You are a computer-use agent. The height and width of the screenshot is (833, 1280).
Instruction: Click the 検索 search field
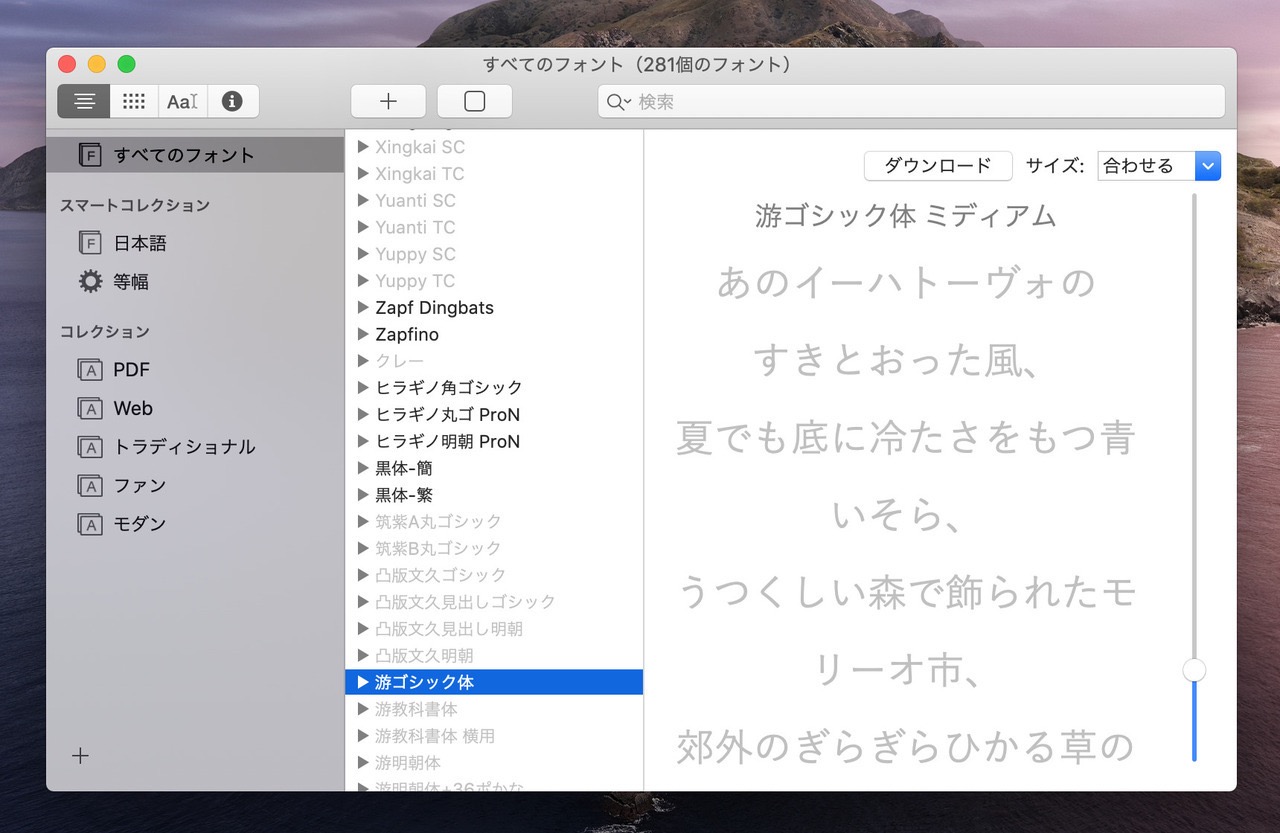[911, 102]
